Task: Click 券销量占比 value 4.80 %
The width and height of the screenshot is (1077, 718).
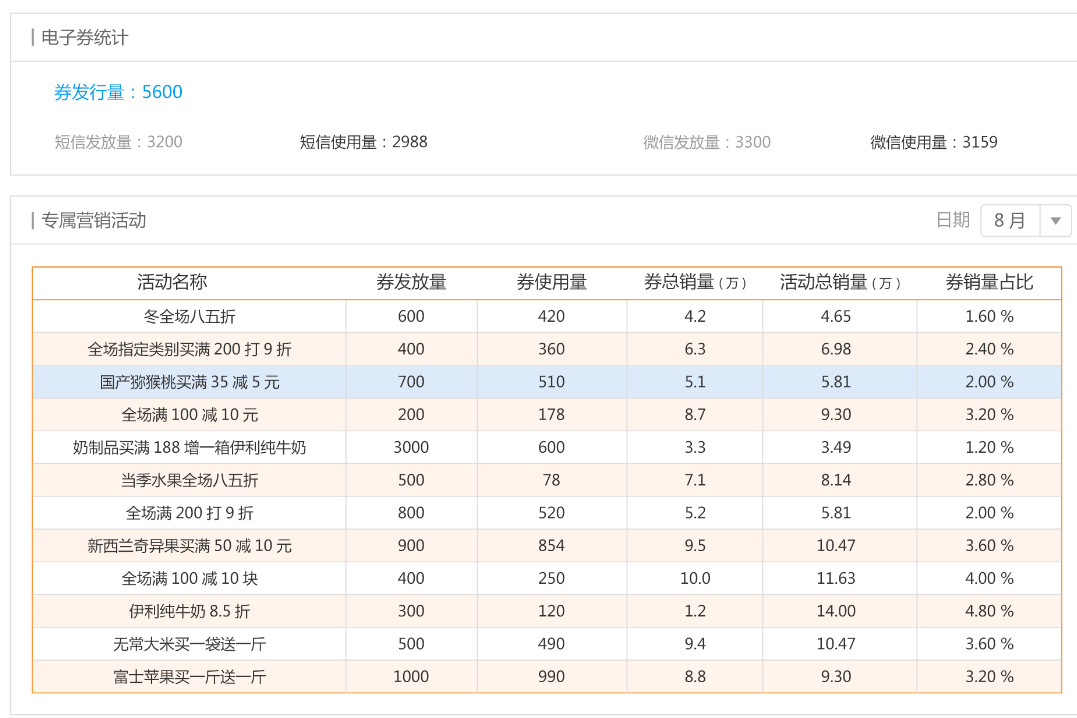Action: point(989,611)
